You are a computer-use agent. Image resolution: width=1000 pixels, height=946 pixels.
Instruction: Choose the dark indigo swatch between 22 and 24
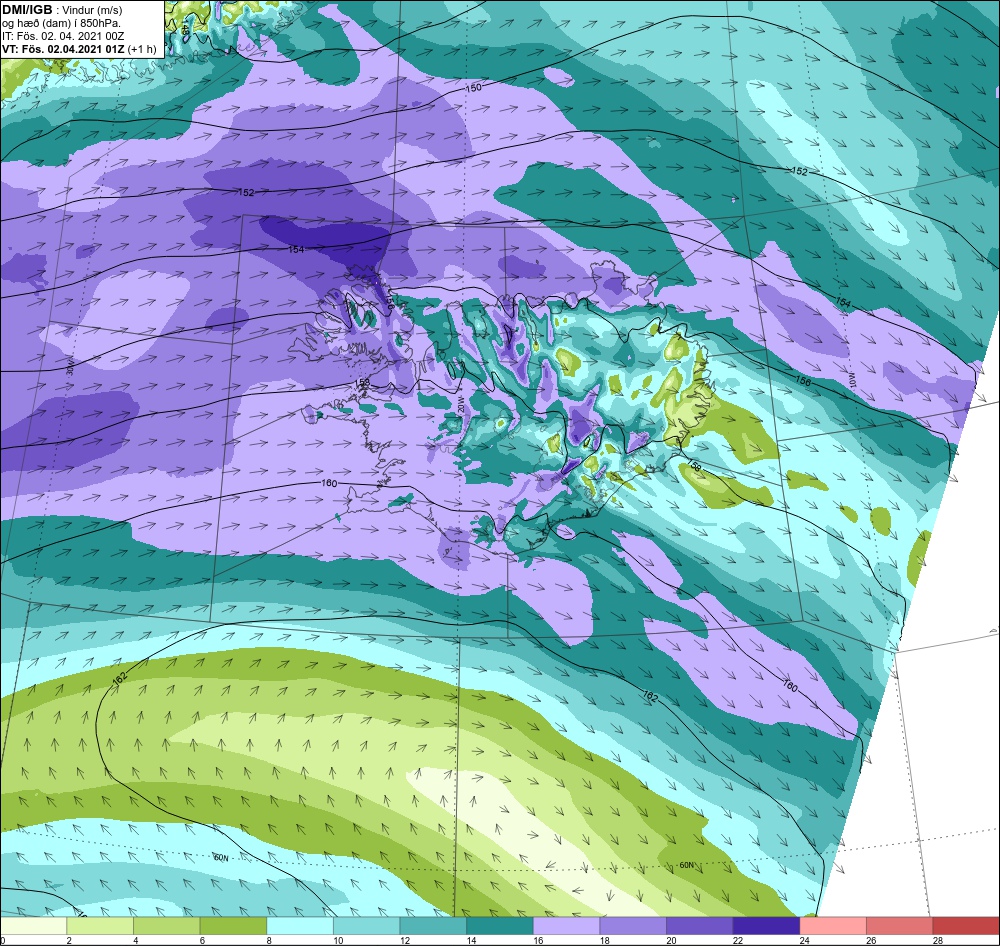tap(766, 925)
